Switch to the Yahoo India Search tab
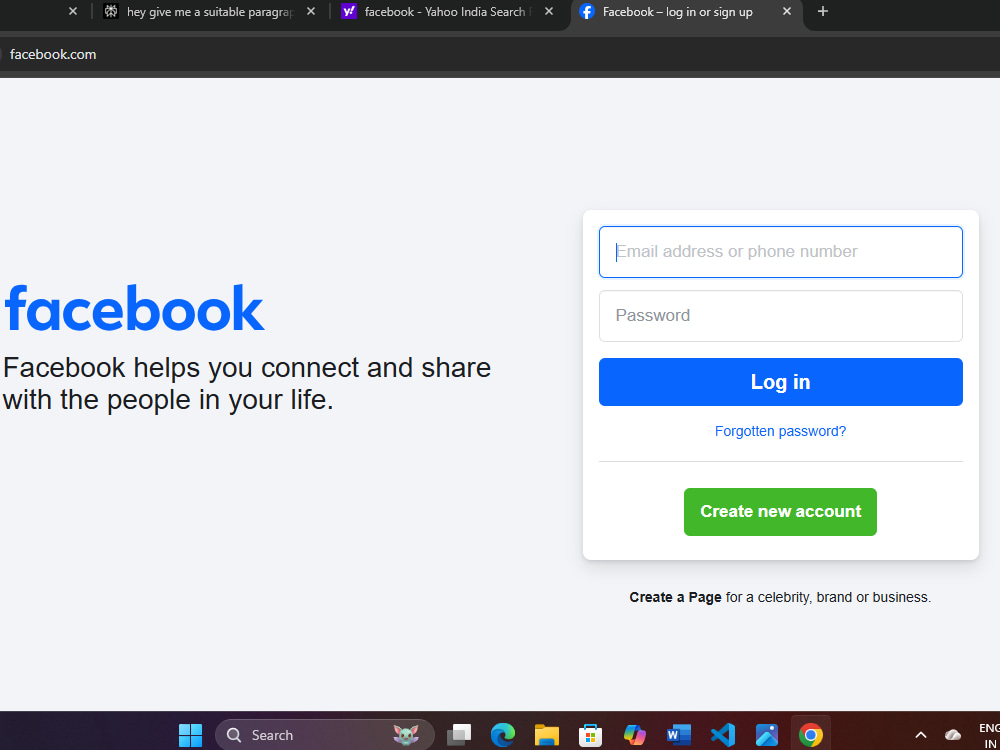The height and width of the screenshot is (750, 1000). (443, 11)
